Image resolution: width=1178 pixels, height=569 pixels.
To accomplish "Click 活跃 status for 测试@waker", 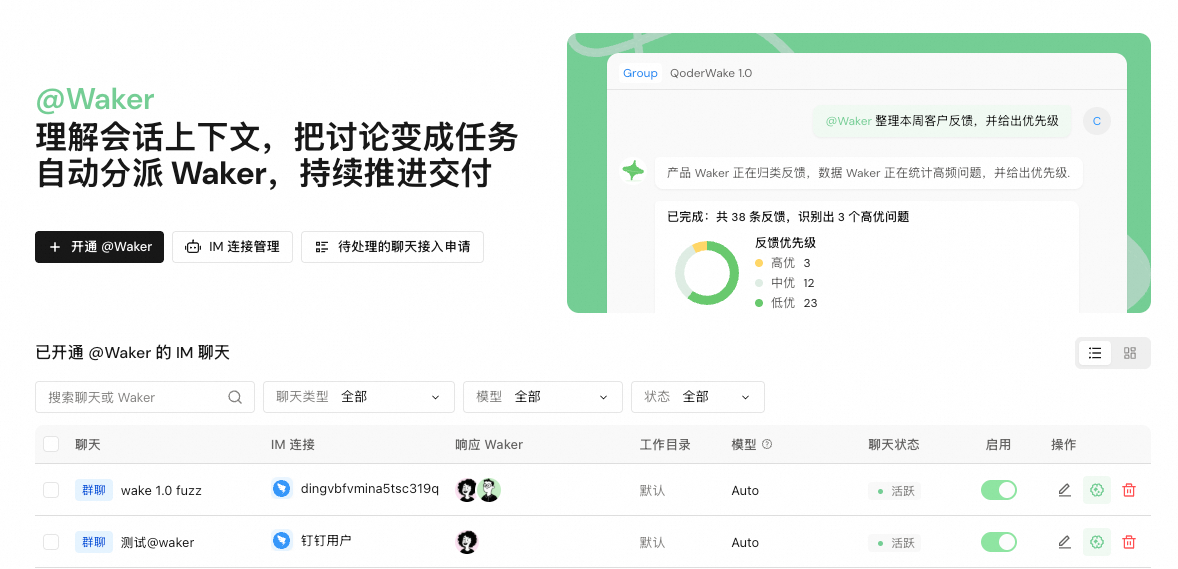I will pyautogui.click(x=895, y=543).
